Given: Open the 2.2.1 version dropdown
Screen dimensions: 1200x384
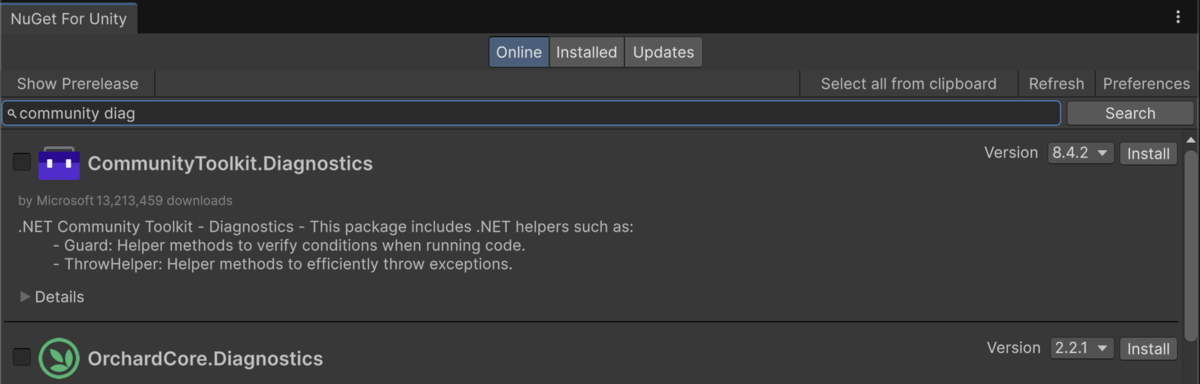Looking at the screenshot, I should (x=1081, y=348).
